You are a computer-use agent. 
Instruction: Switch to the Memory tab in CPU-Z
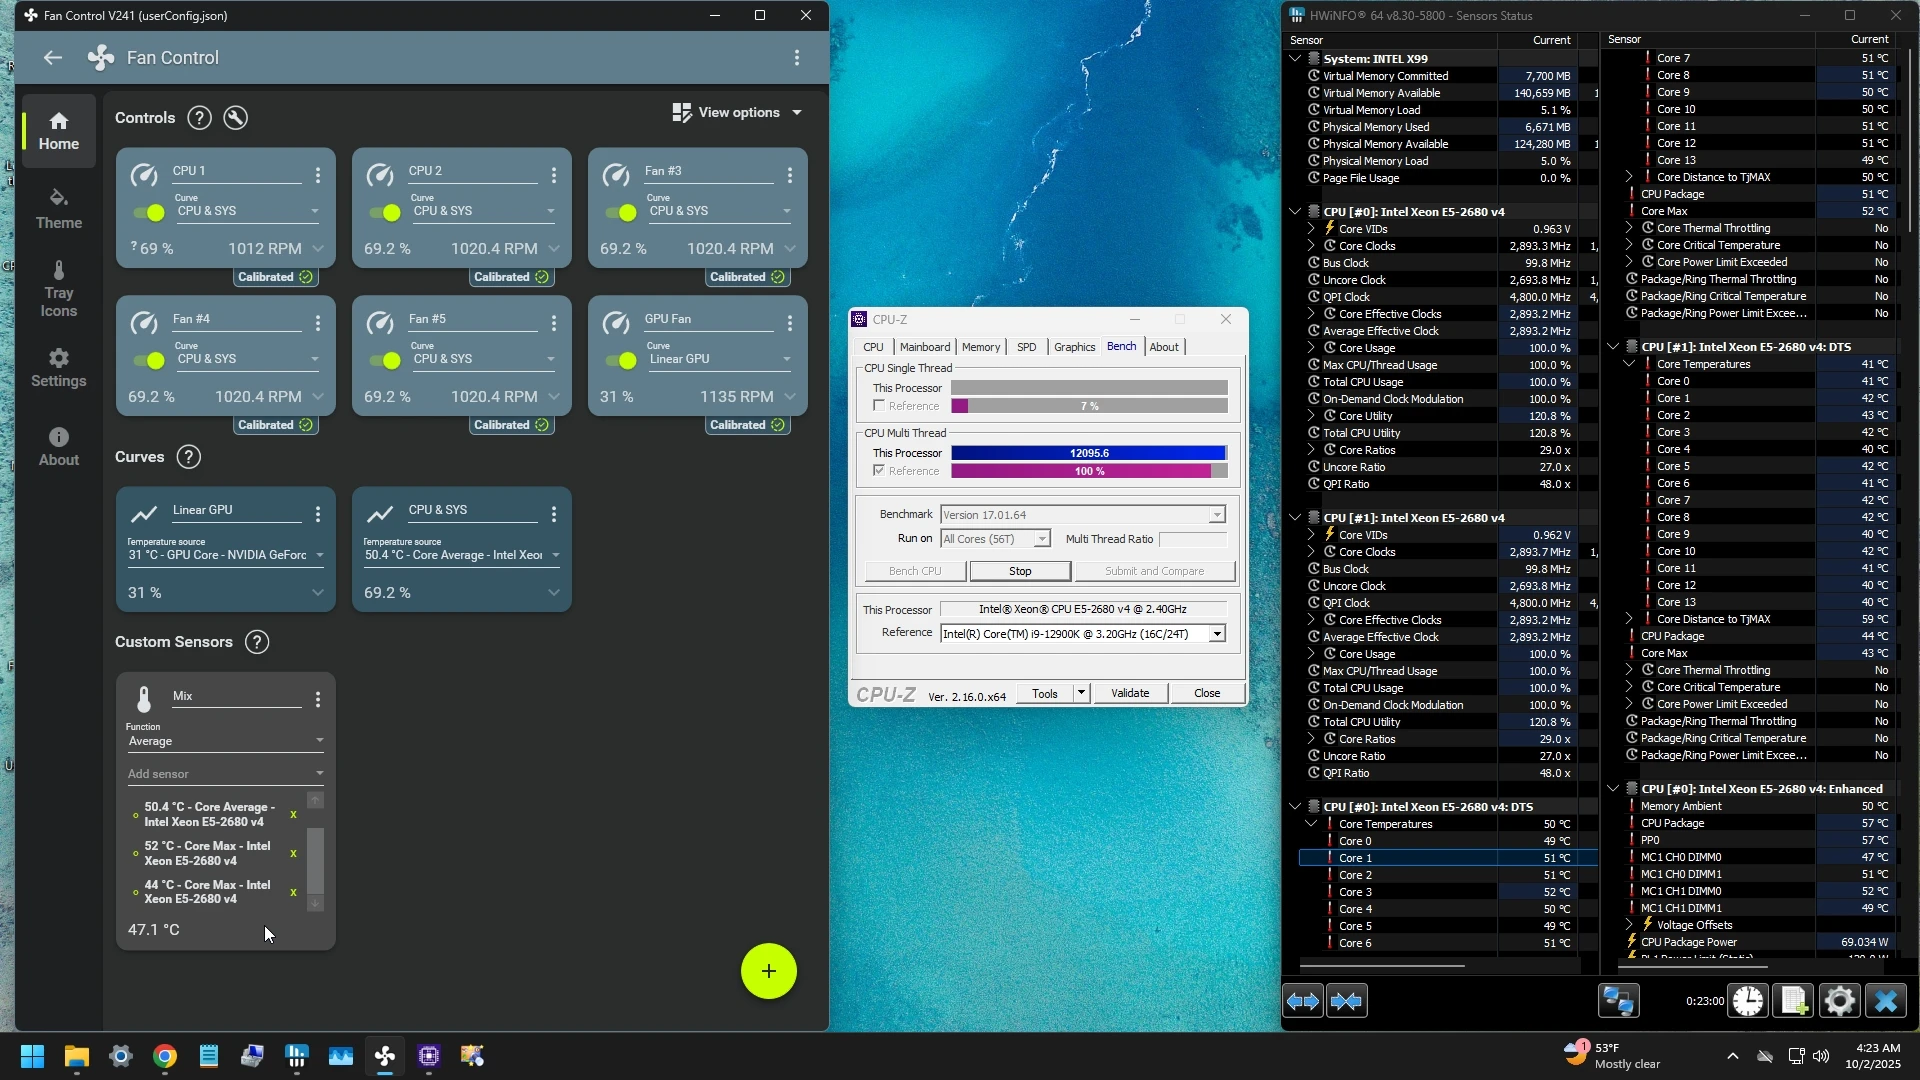980,347
